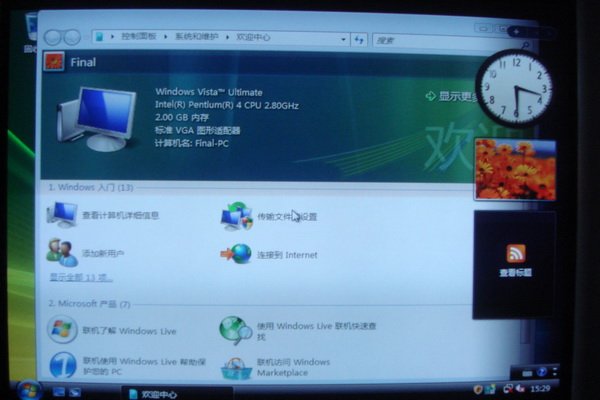The image size is (600, 400).
Task: Open the Recycle Bin desktop icon
Action: click(x=31, y=33)
